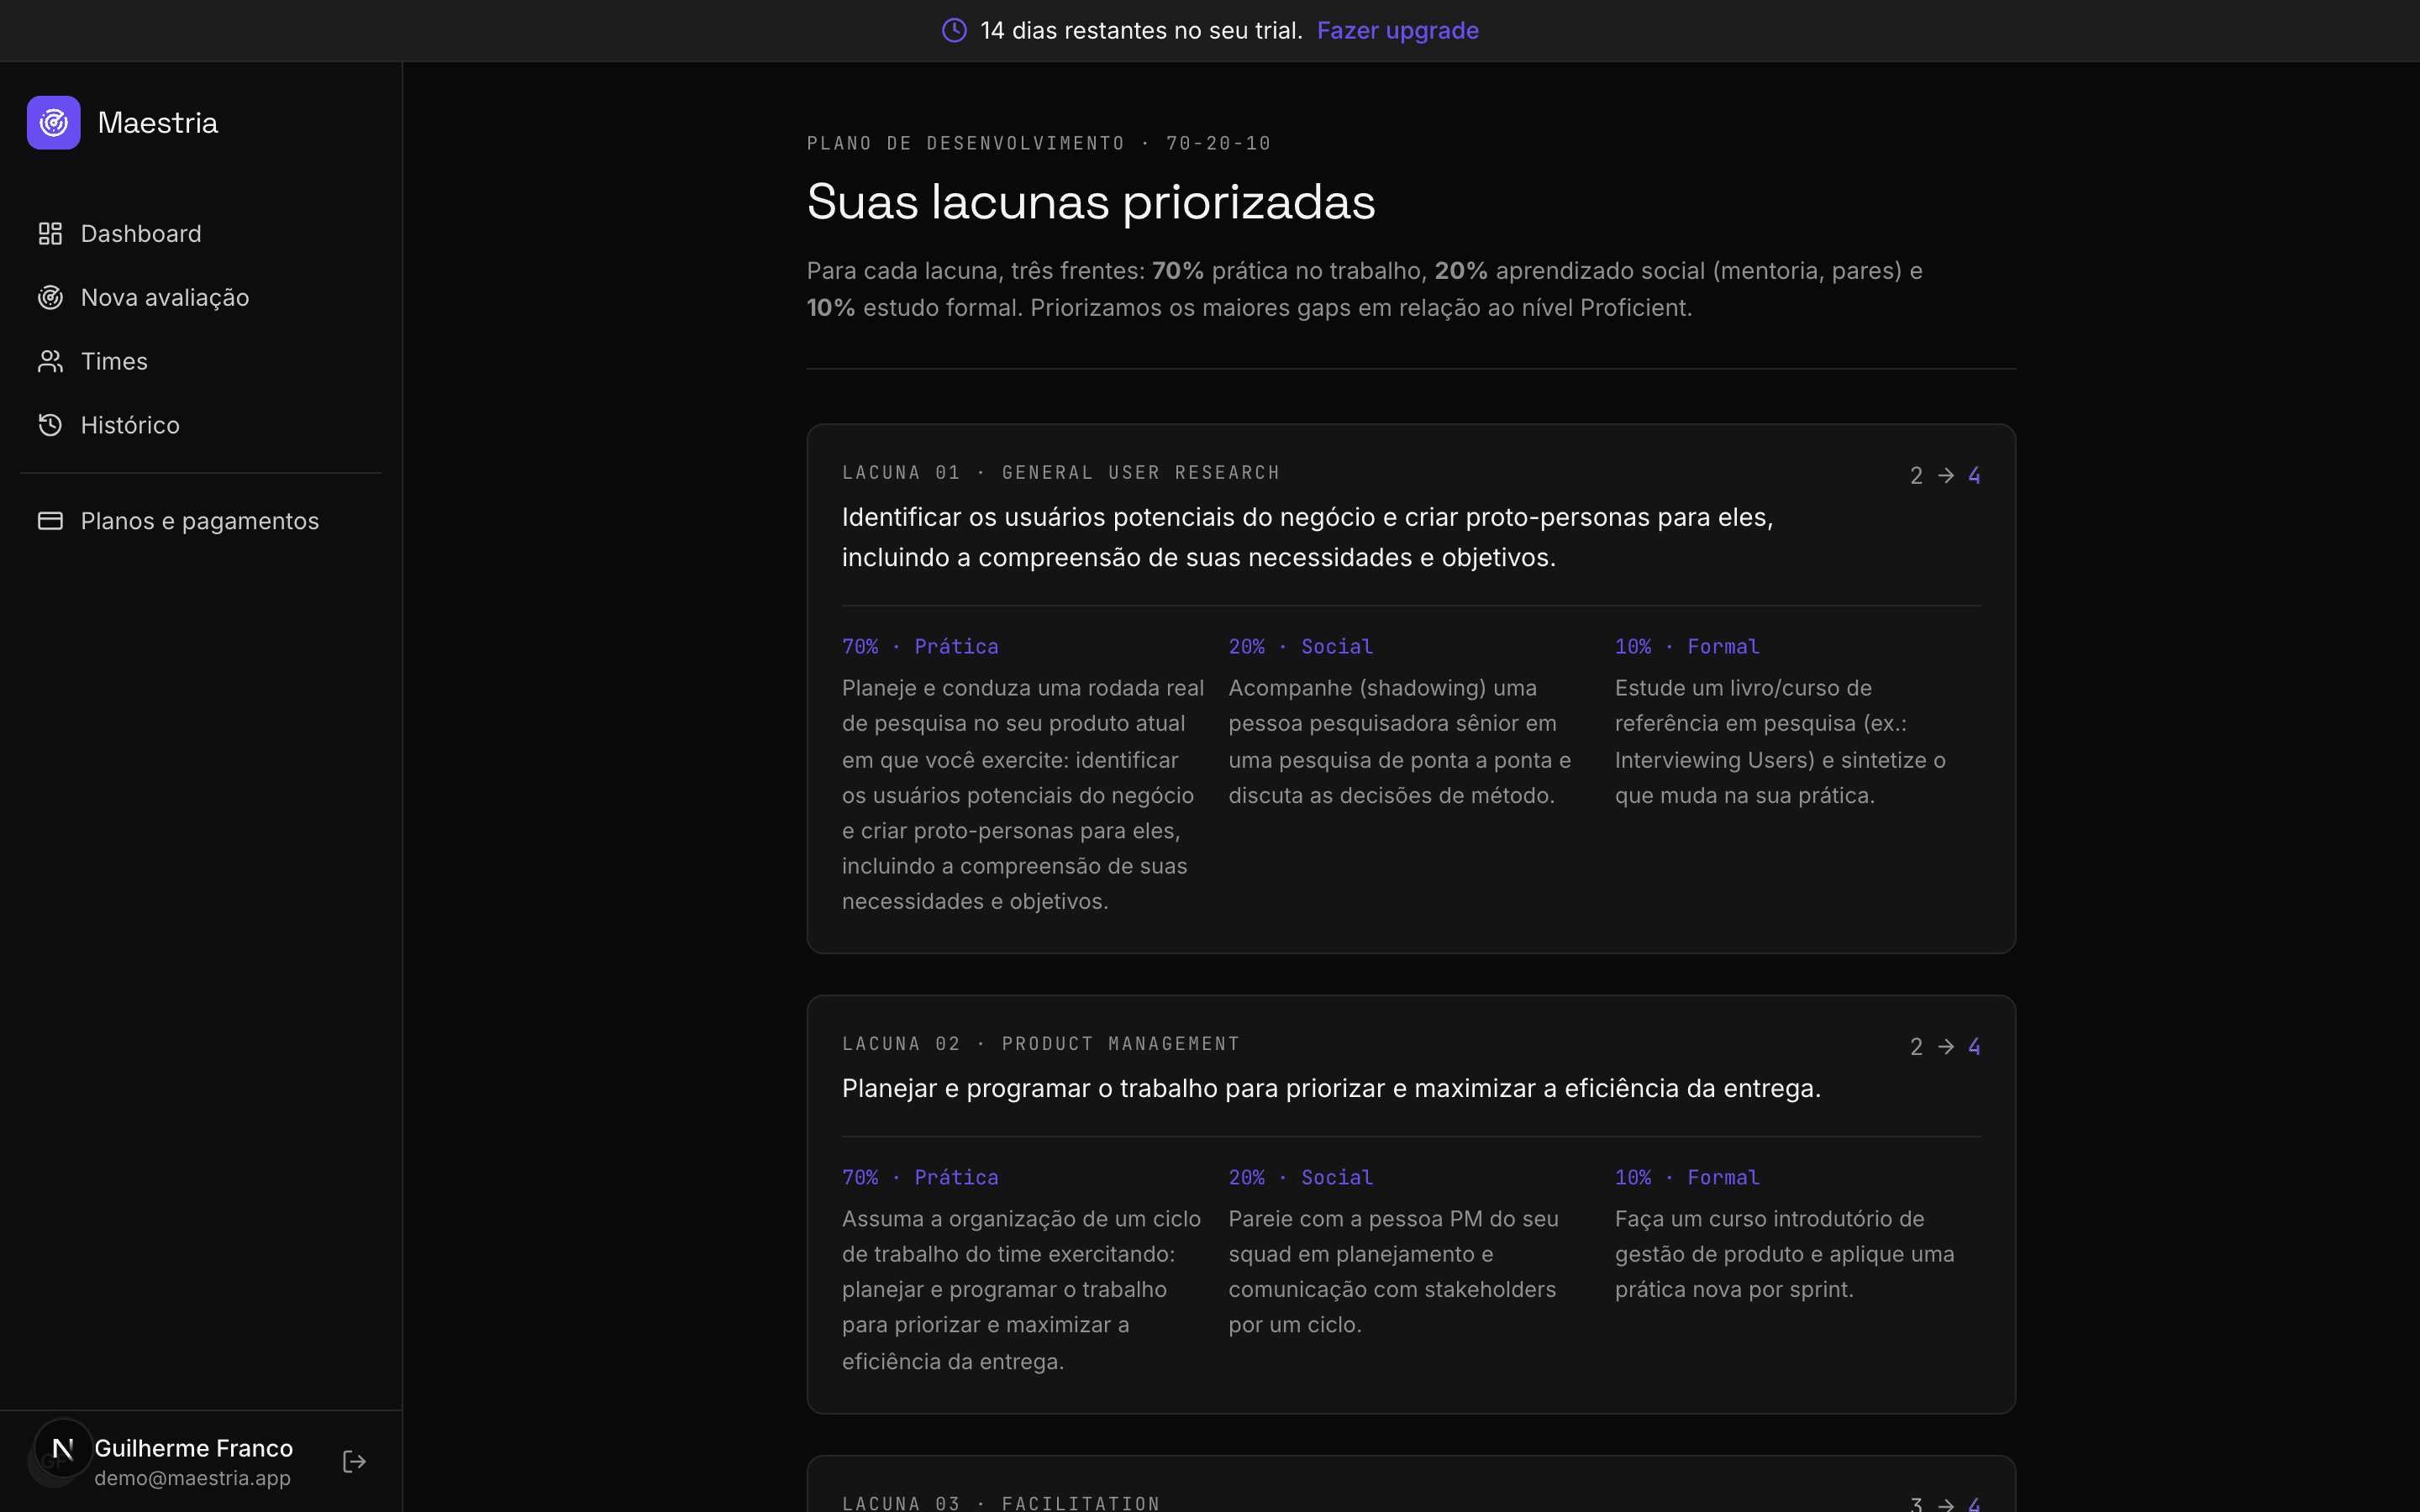Open Histórico in the sidebar
The height and width of the screenshot is (1512, 2420).
point(201,425)
